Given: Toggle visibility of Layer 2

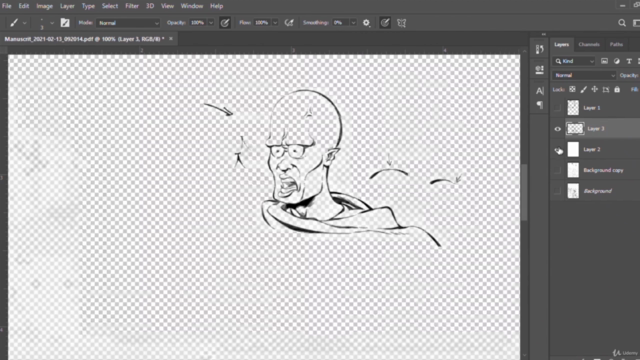Looking at the screenshot, I should 558,150.
